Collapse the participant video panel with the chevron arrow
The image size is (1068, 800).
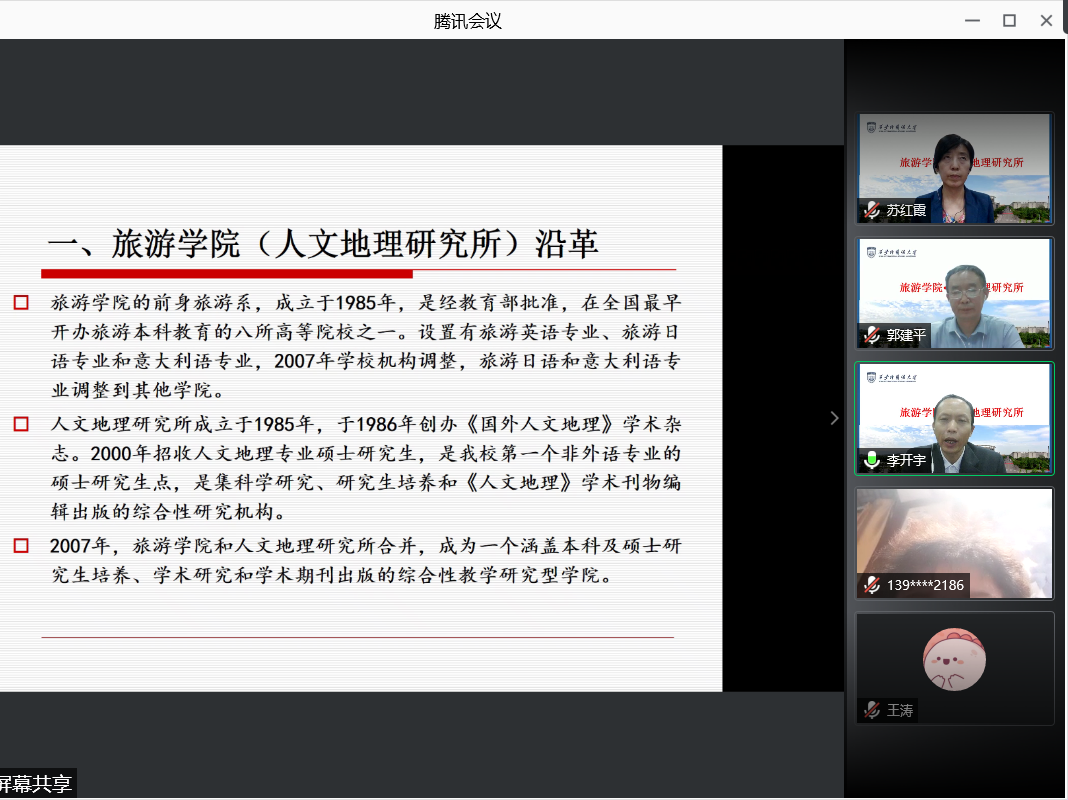(x=834, y=418)
